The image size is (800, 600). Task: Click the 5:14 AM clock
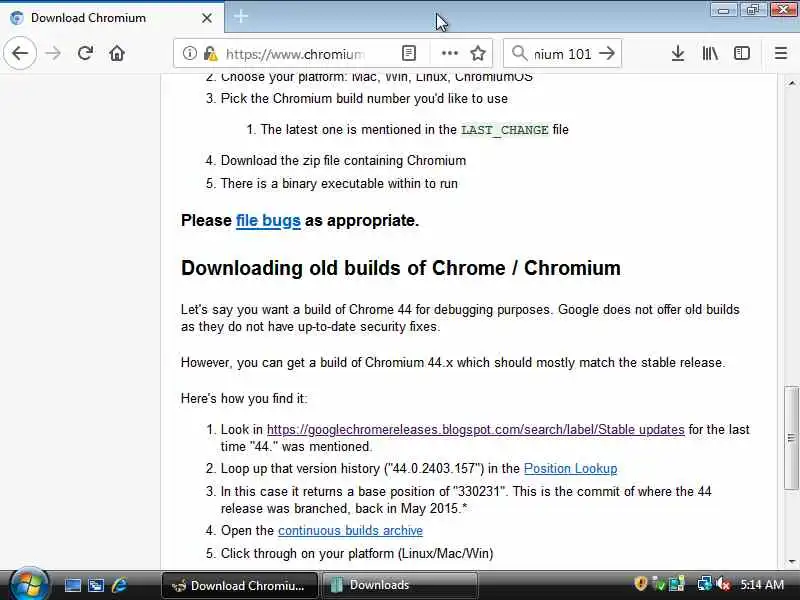click(x=762, y=584)
